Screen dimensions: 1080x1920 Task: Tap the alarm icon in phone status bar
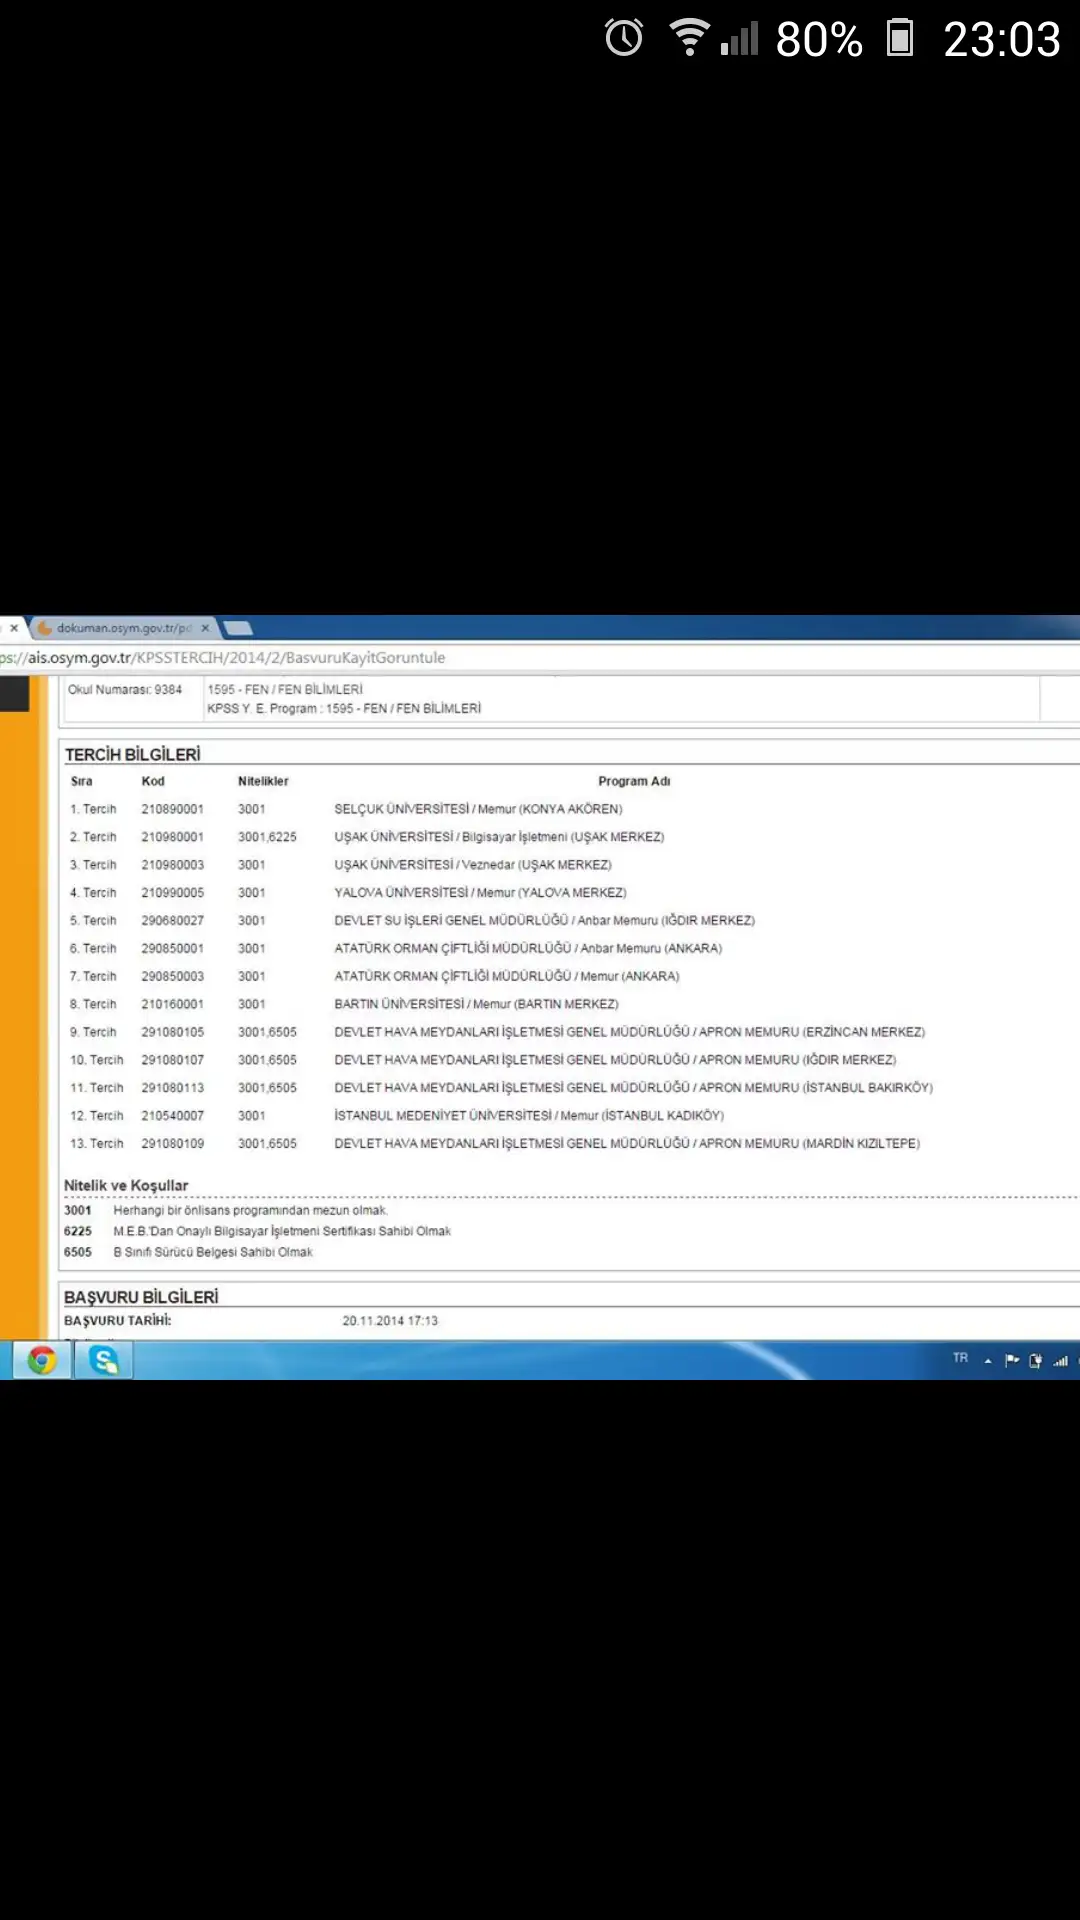point(624,39)
